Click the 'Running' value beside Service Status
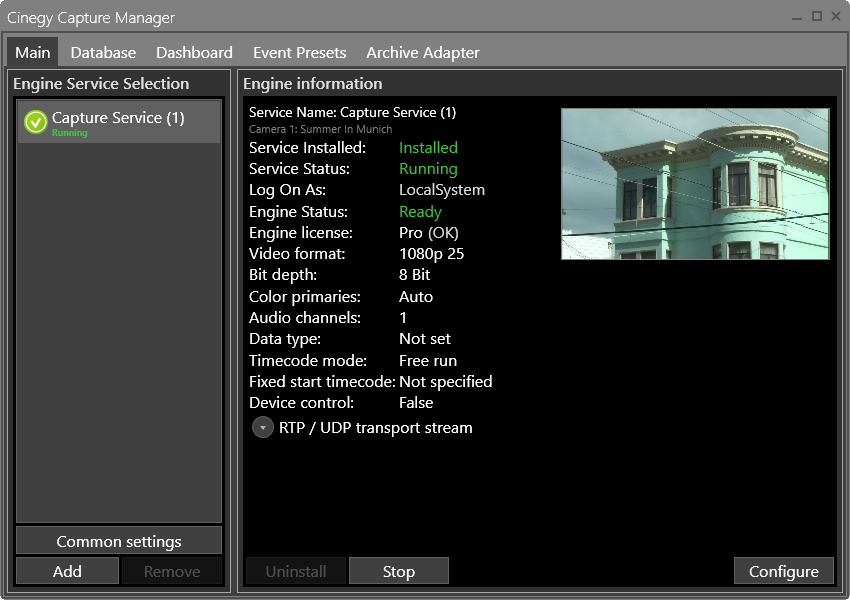This screenshot has width=850, height=600. (428, 169)
